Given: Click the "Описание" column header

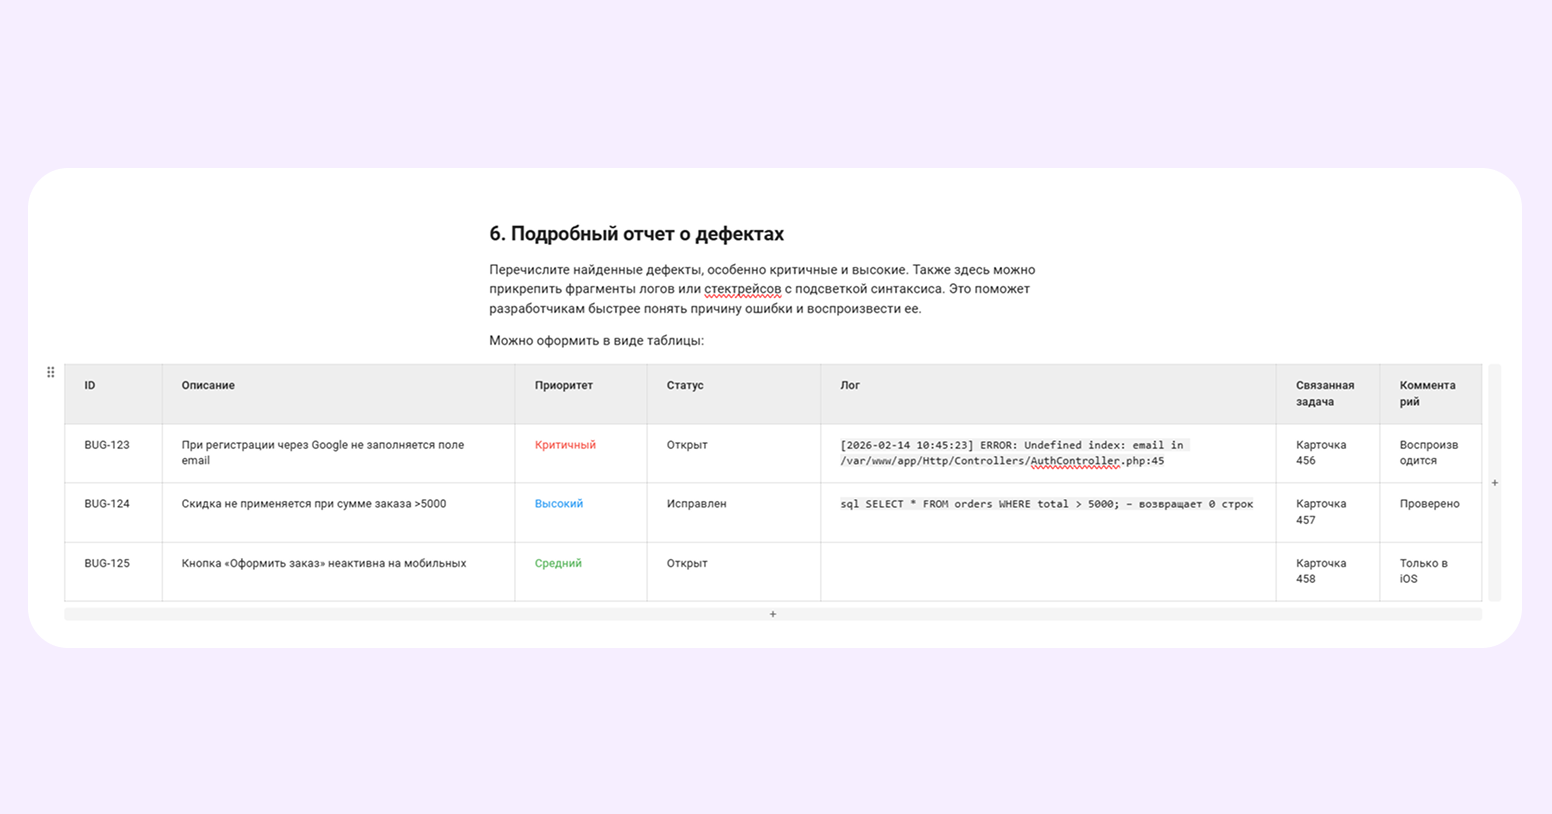Looking at the screenshot, I should (208, 386).
